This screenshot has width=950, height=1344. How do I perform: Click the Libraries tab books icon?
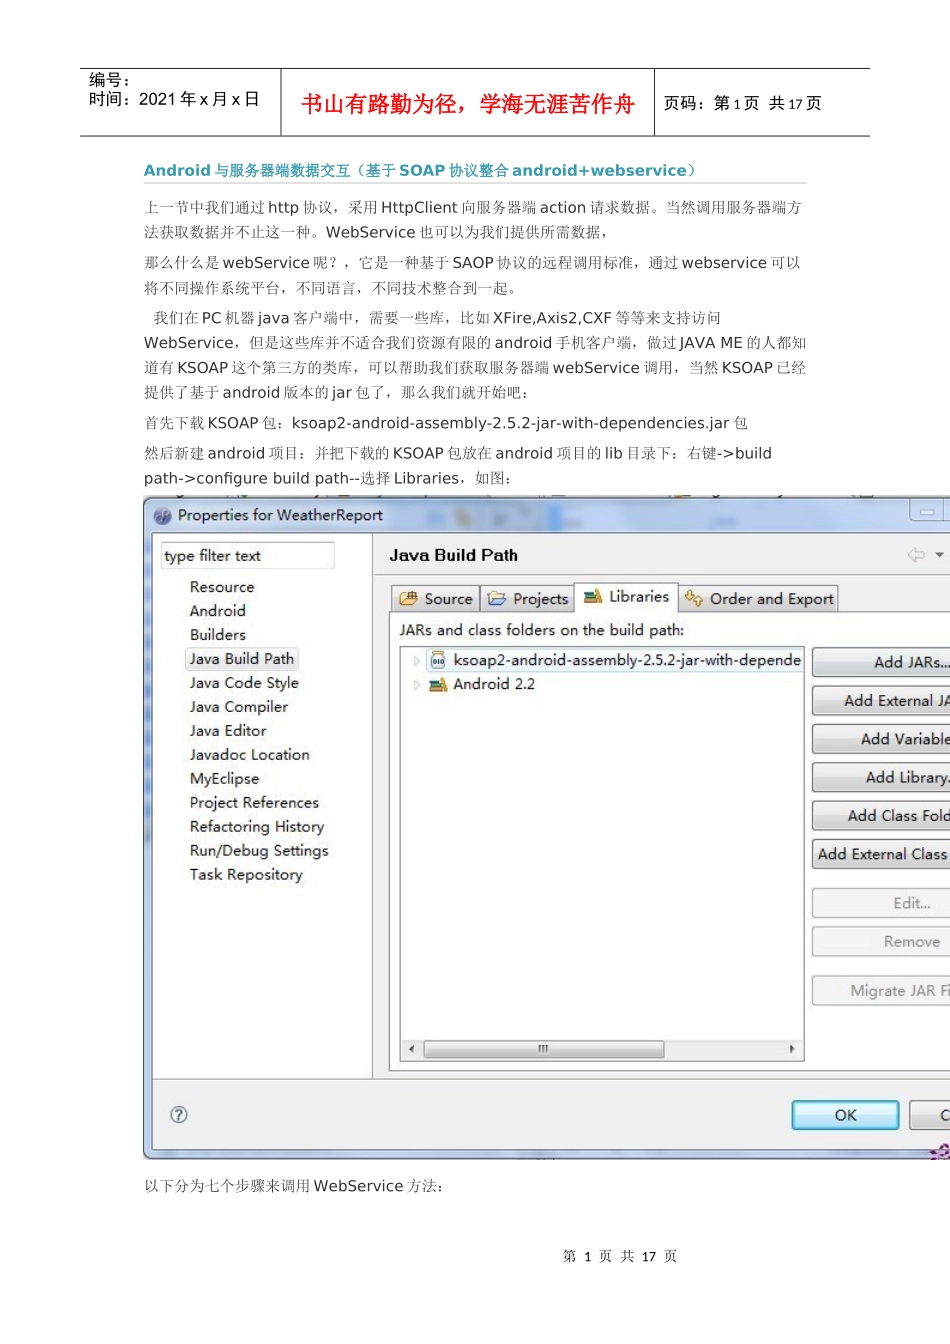pyautogui.click(x=593, y=596)
